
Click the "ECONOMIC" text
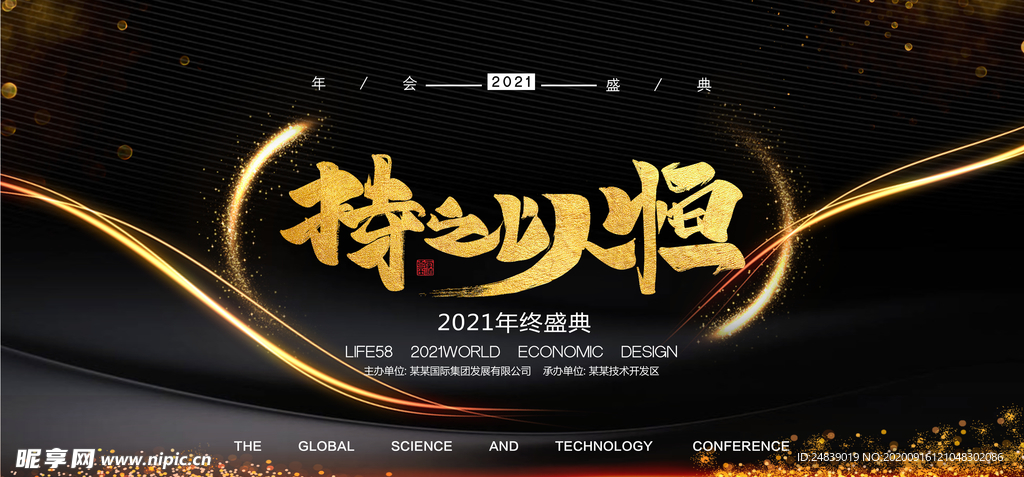[560, 352]
